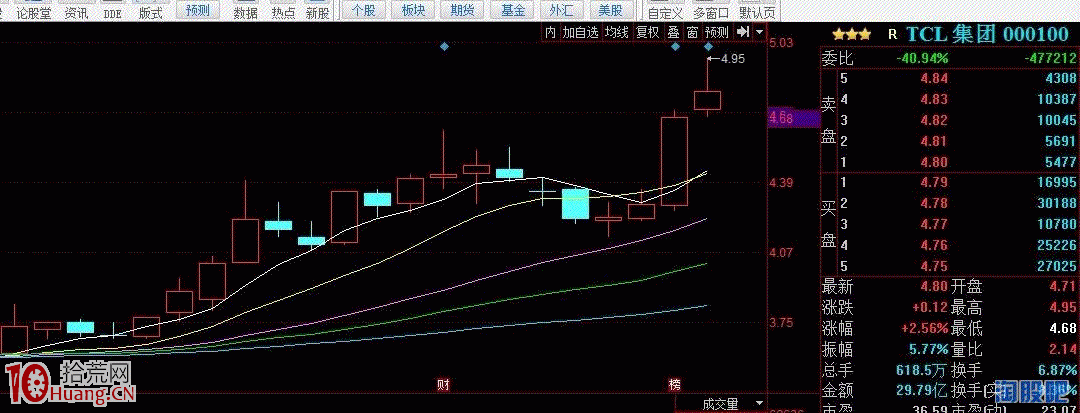Click the arrow beside 成交量
1080x413 pixels.
click(759, 403)
